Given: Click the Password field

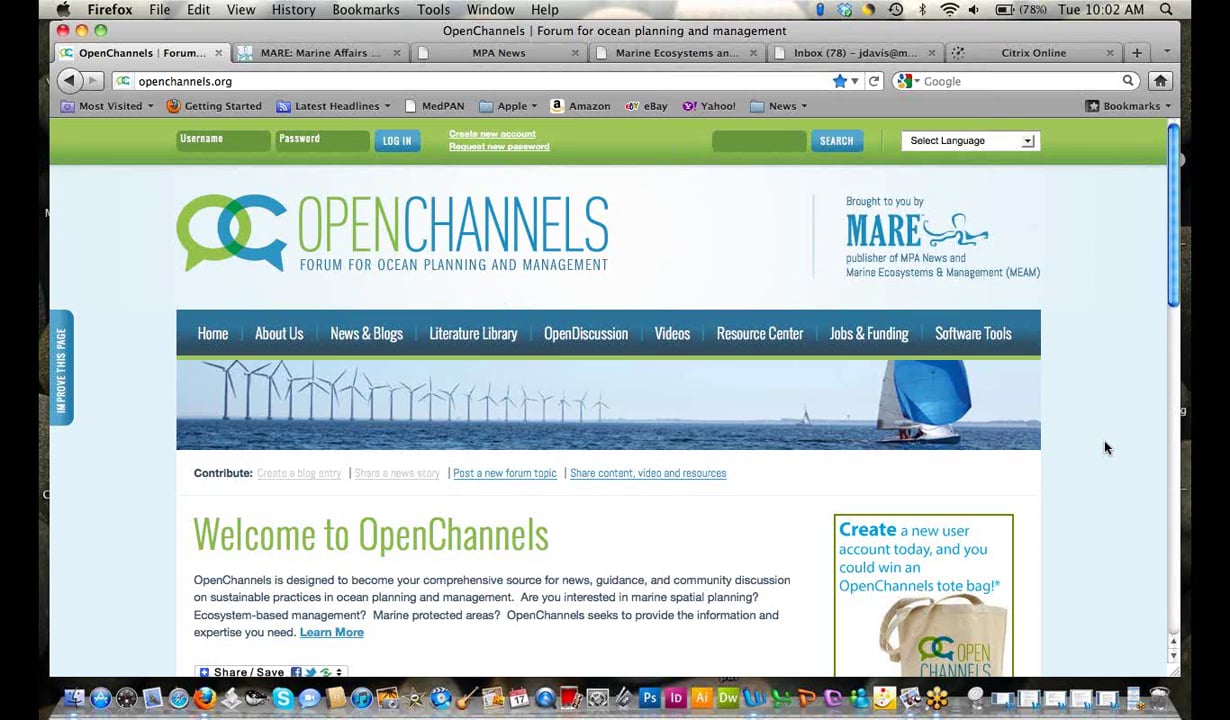Looking at the screenshot, I should point(322,141).
